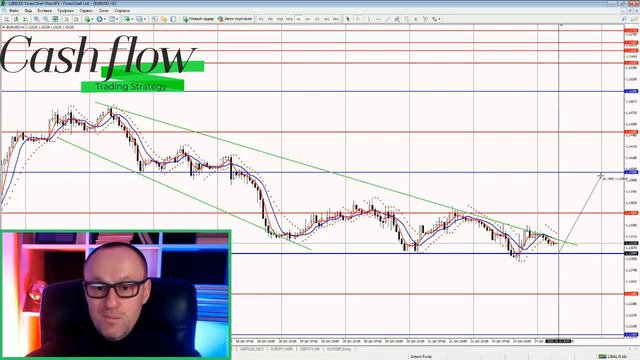
Task: Click the Artem Forex profile in status bar
Action: tap(421, 356)
